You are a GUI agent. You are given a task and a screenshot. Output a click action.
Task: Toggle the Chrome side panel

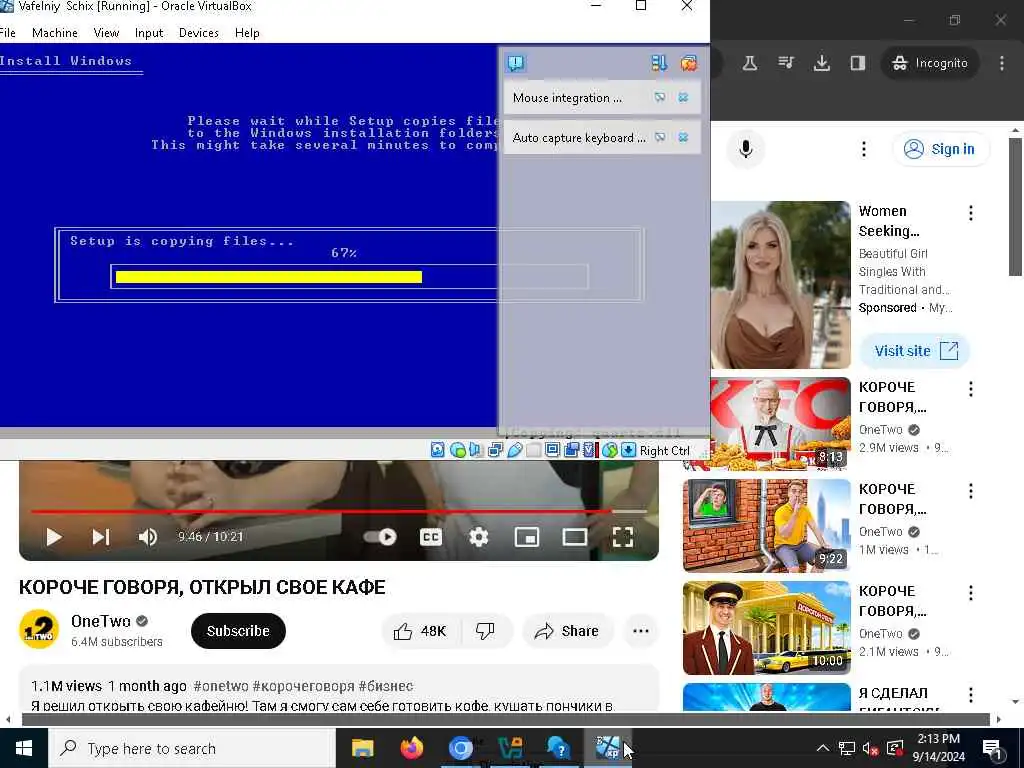[x=857, y=63]
